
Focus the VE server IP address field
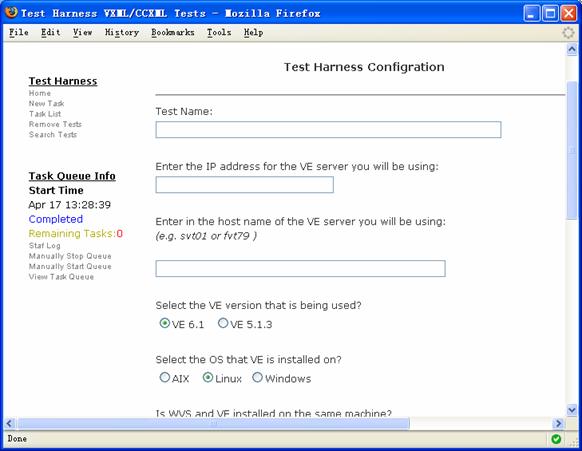[x=245, y=184]
